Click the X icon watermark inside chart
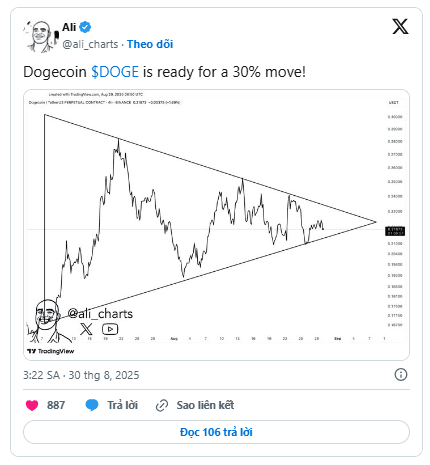Image resolution: width=430 pixels, height=465 pixels. 86,329
